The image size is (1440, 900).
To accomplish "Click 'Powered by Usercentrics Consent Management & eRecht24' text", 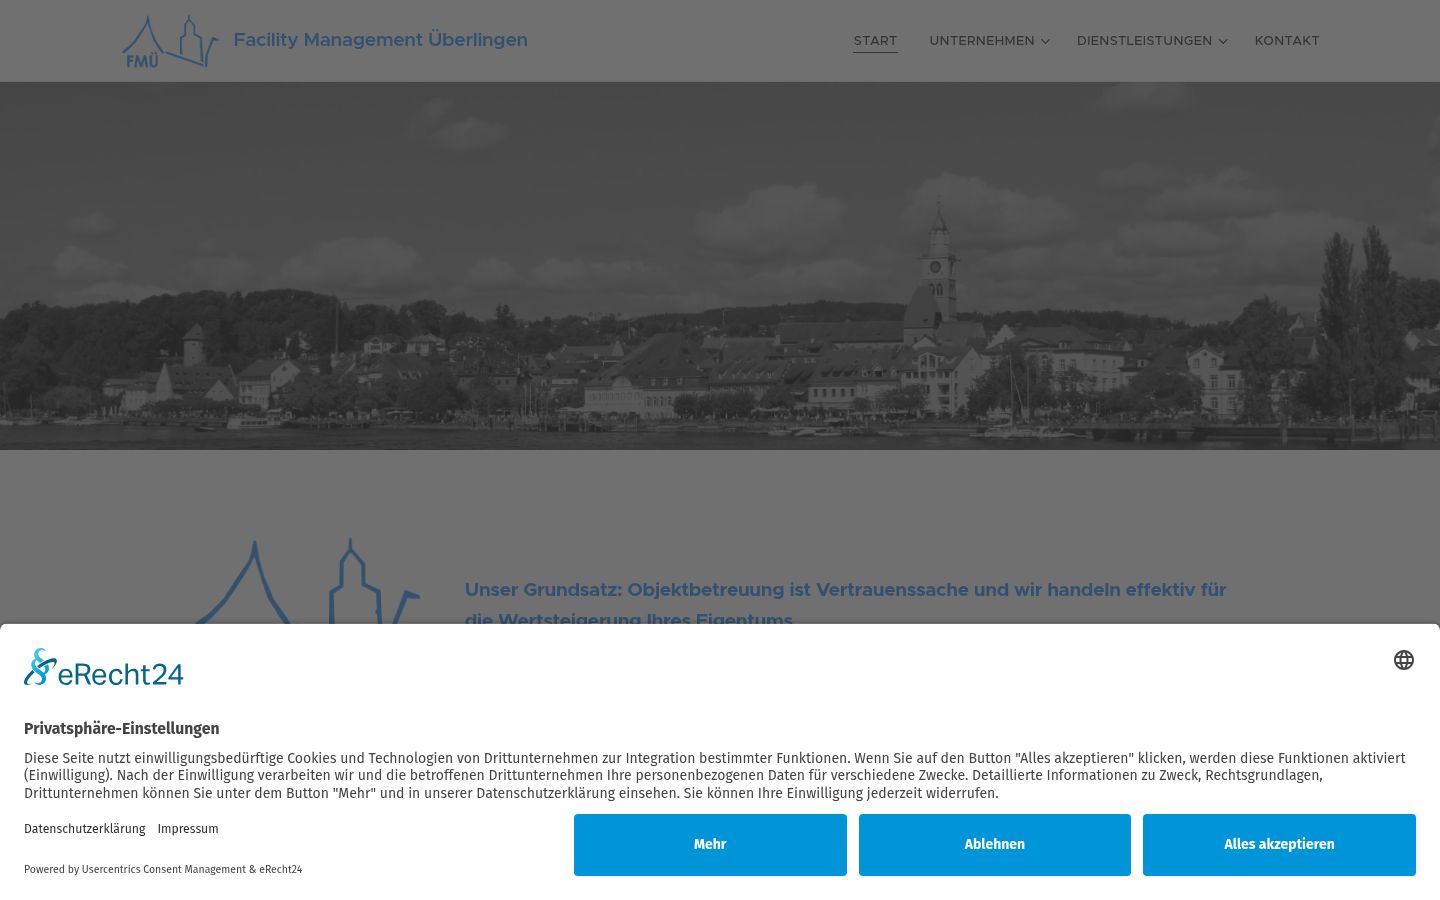I will [163, 870].
